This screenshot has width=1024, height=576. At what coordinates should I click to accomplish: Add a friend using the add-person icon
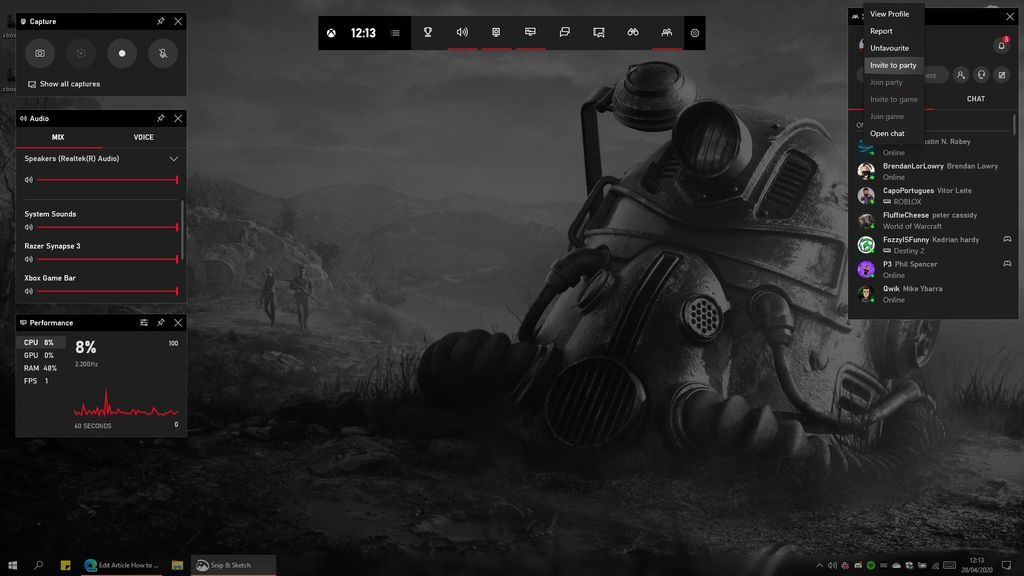point(961,74)
